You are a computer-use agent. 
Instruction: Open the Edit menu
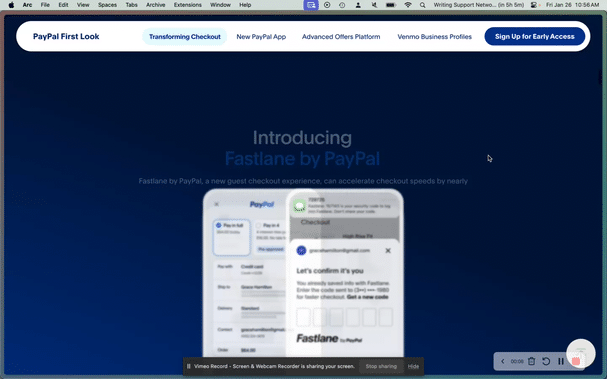[x=63, y=5]
